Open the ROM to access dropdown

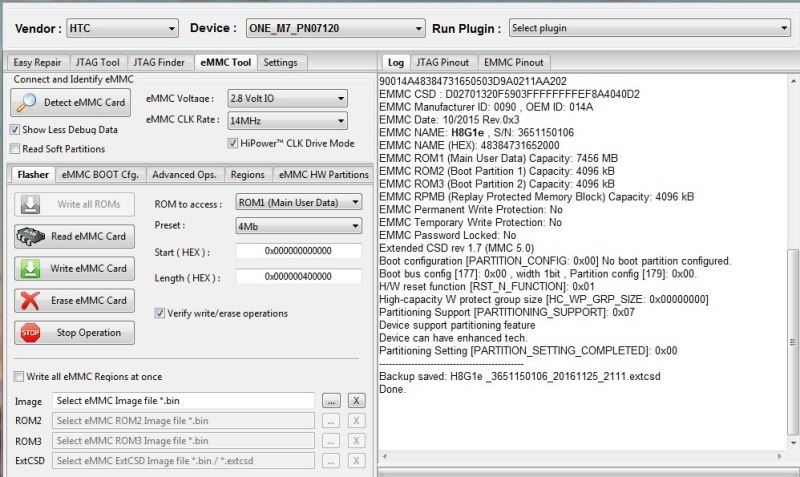point(299,203)
